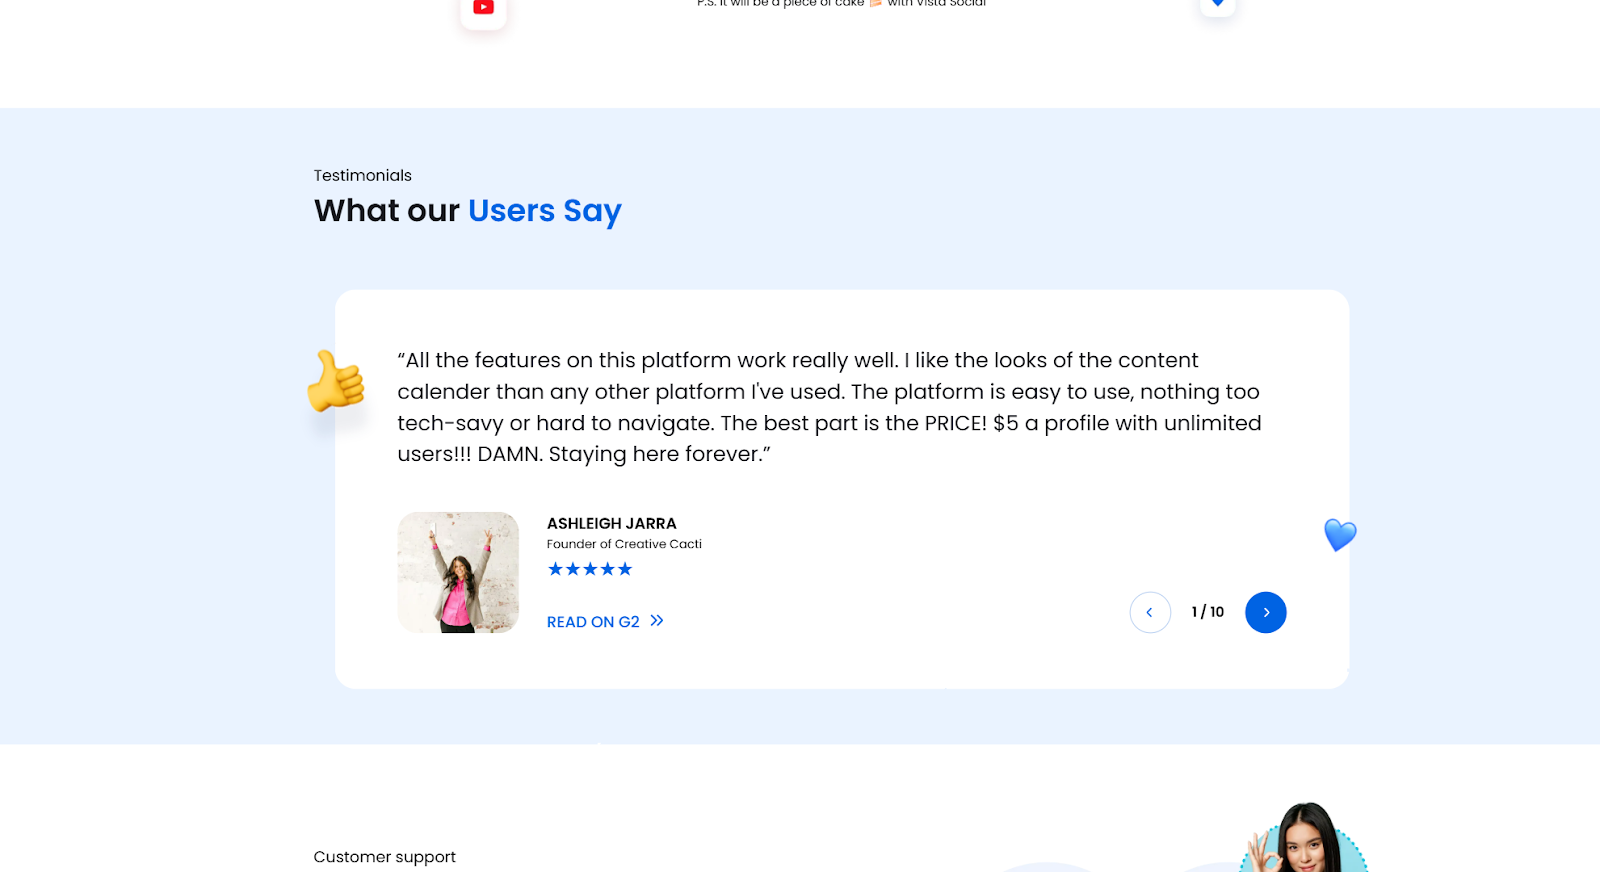Select the five-star rating under Ashleigh Jarra
This screenshot has height=872, width=1600.
(x=590, y=568)
